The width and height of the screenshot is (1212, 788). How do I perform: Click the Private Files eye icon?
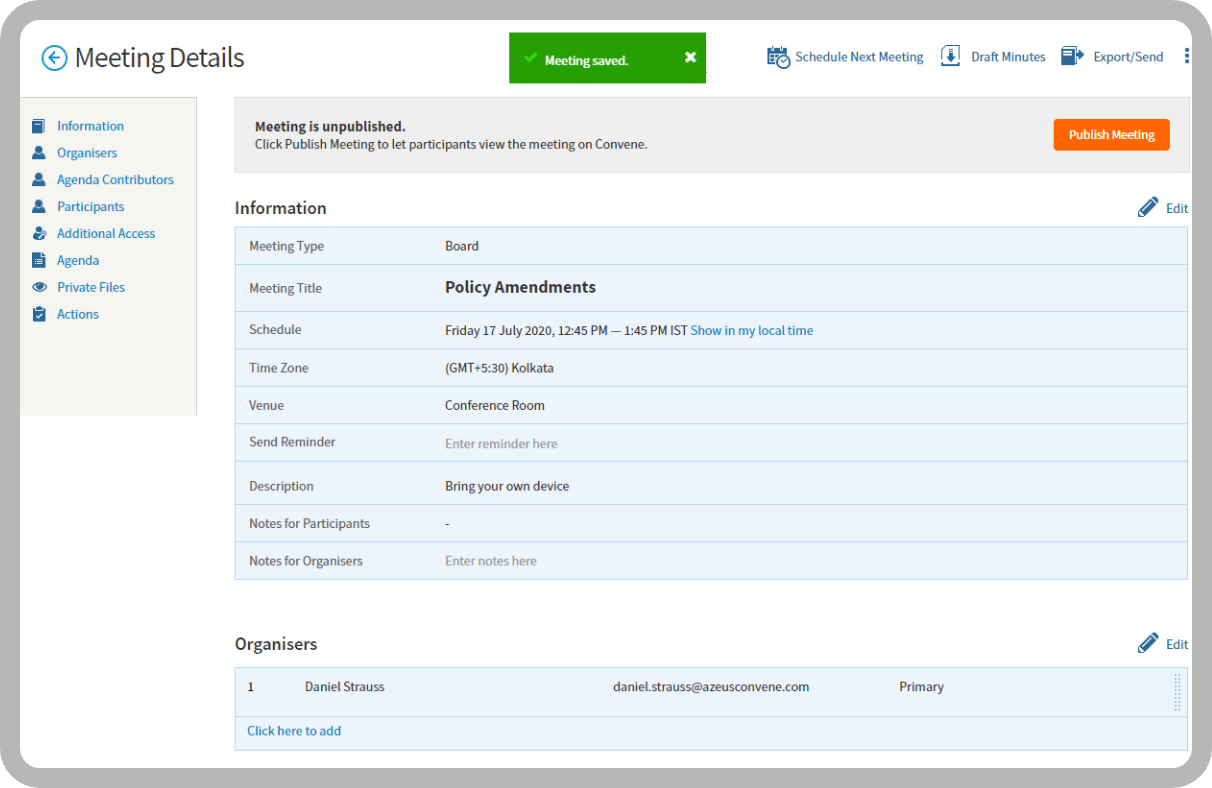pyautogui.click(x=39, y=287)
